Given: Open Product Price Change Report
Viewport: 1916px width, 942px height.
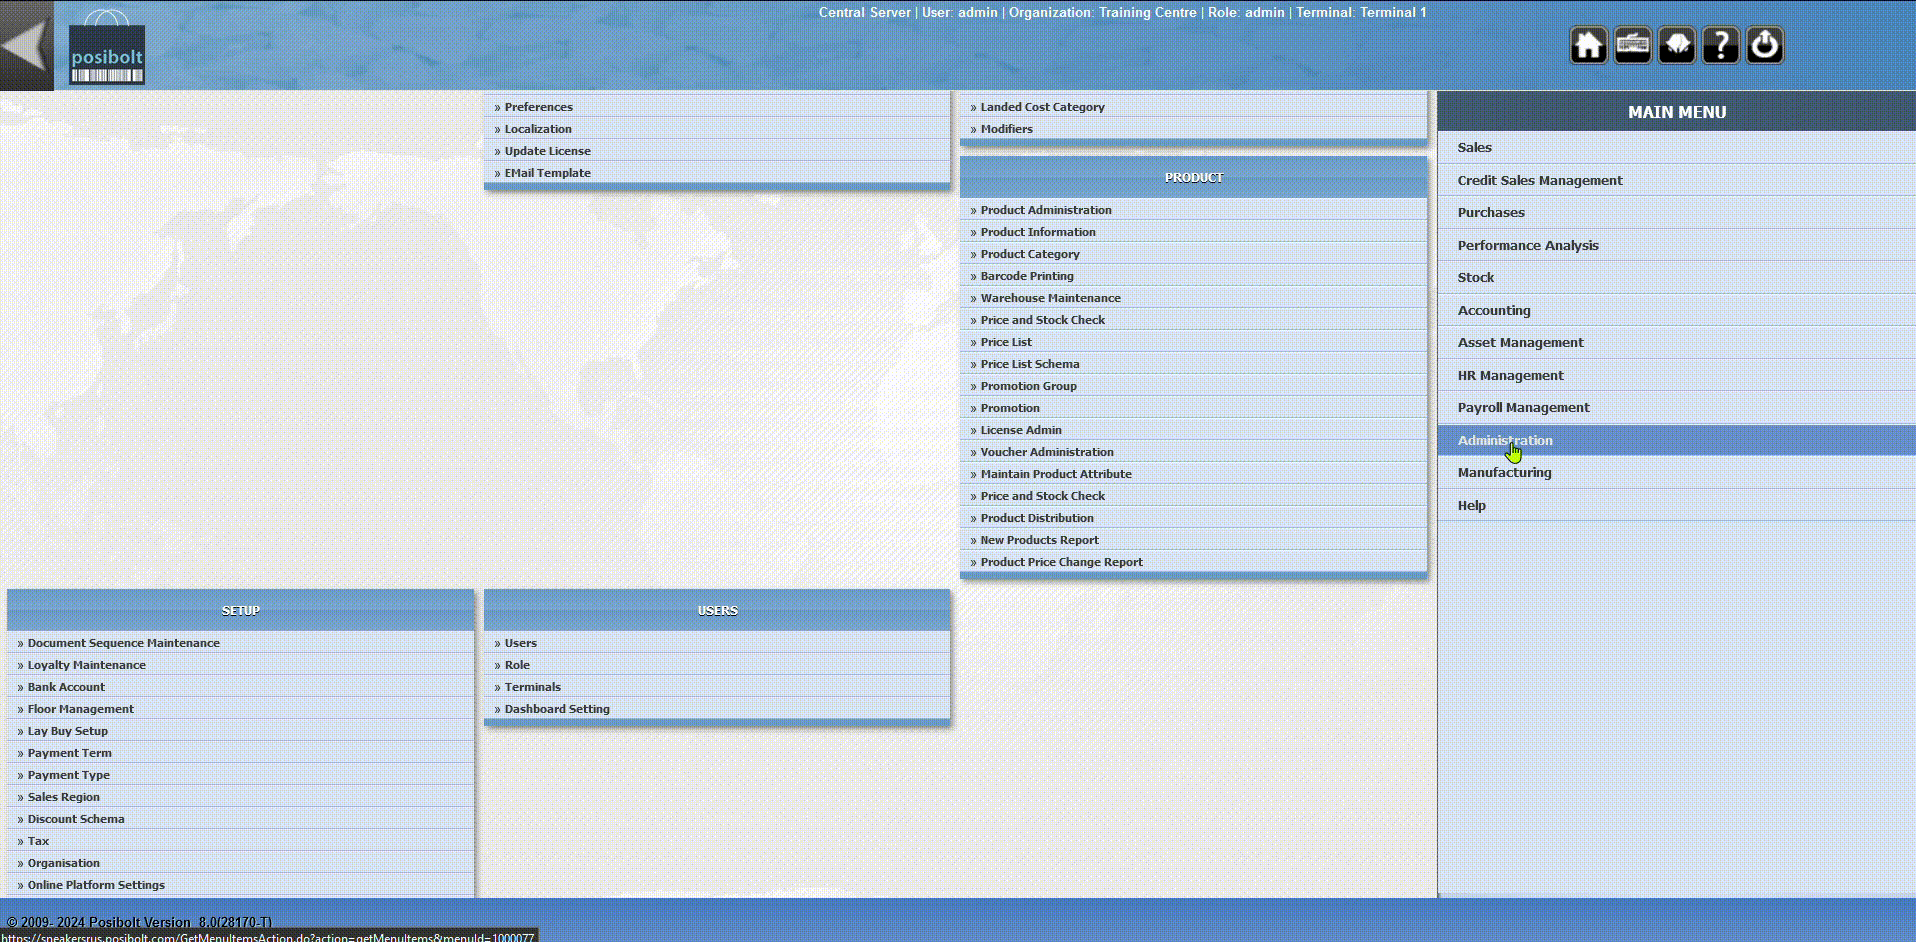Looking at the screenshot, I should [1061, 562].
